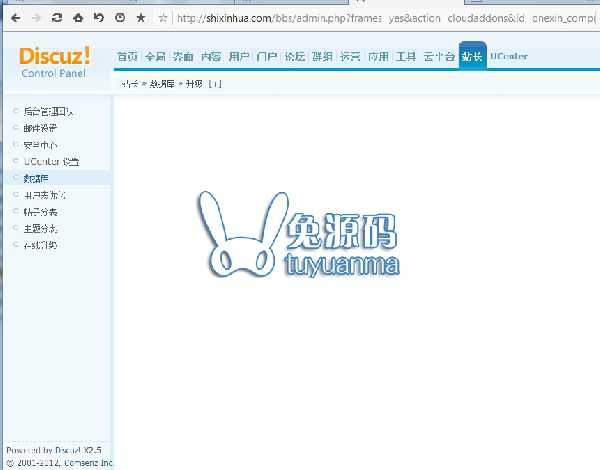The image size is (600, 470).
Task: Go to the 应用 tab
Action: (378, 57)
